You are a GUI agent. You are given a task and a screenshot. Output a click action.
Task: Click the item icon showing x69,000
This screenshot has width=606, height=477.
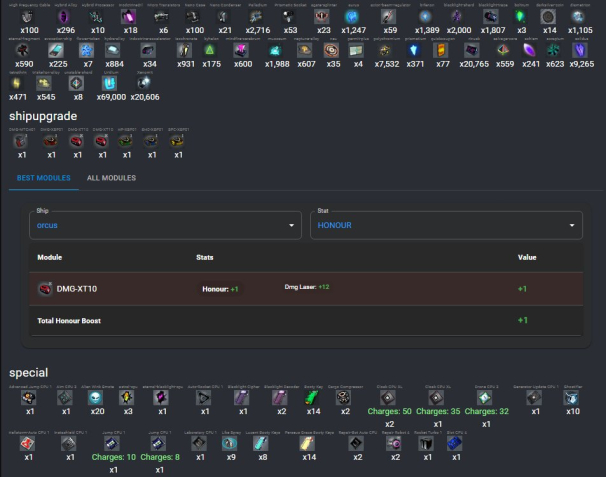click(x=110, y=83)
